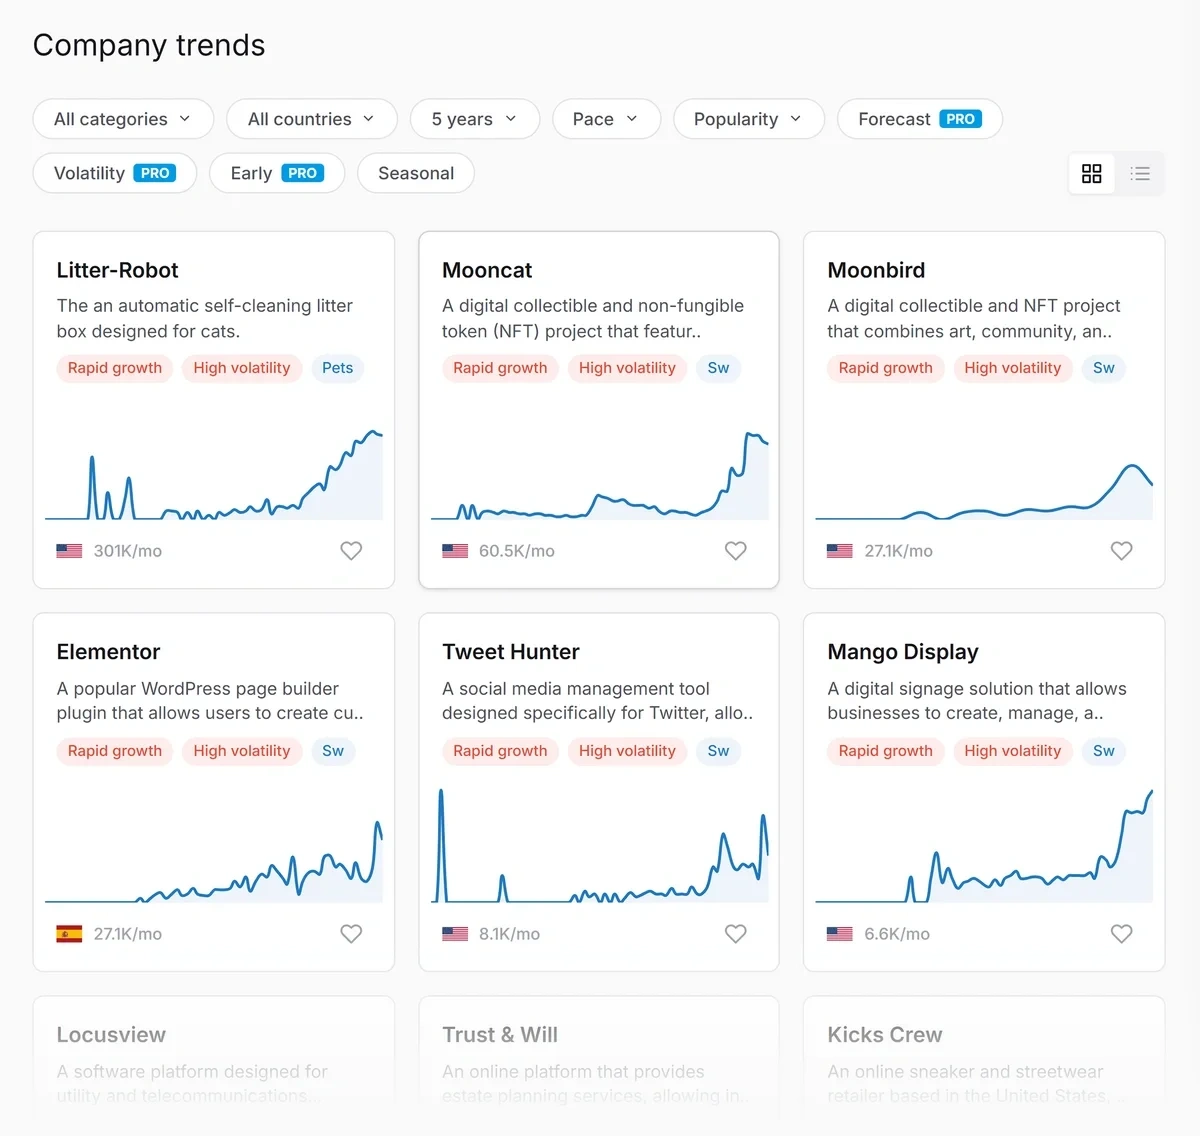Click High volatility tag on Moonbird

point(1013,368)
